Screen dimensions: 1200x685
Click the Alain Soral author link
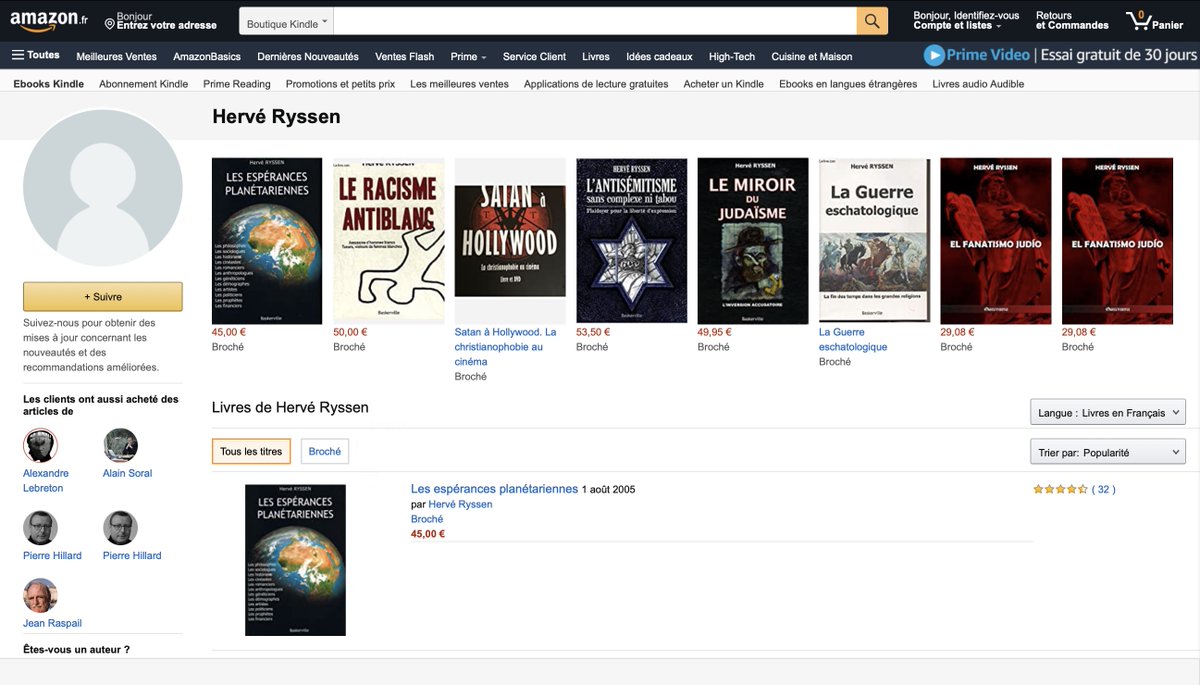[x=127, y=473]
